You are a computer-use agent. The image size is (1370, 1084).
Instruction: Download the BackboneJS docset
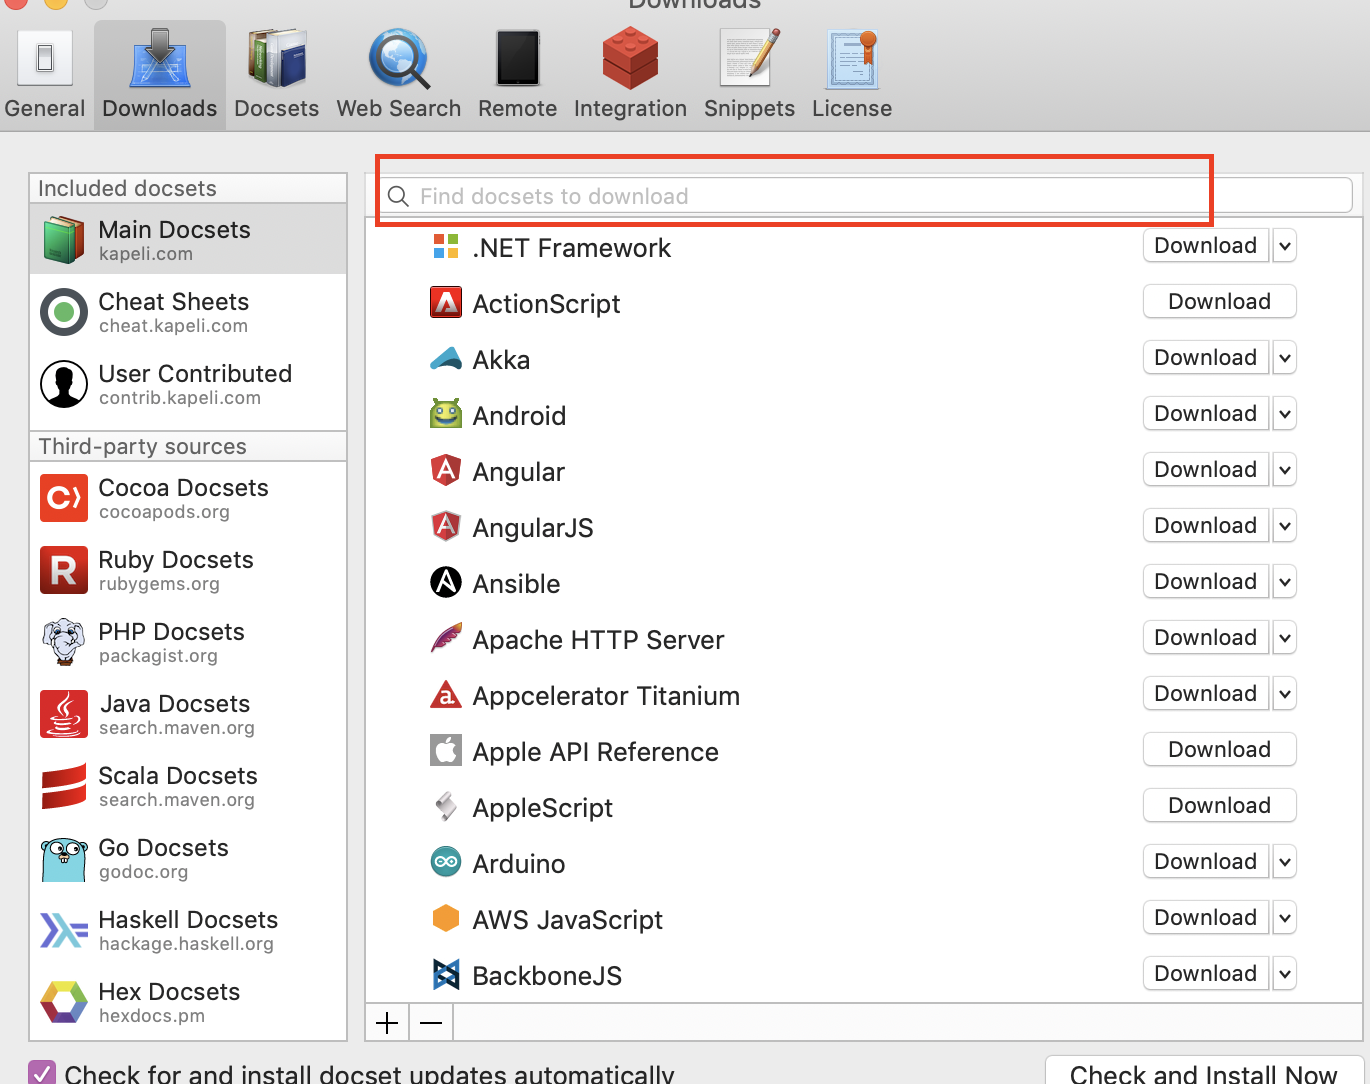pos(1206,973)
